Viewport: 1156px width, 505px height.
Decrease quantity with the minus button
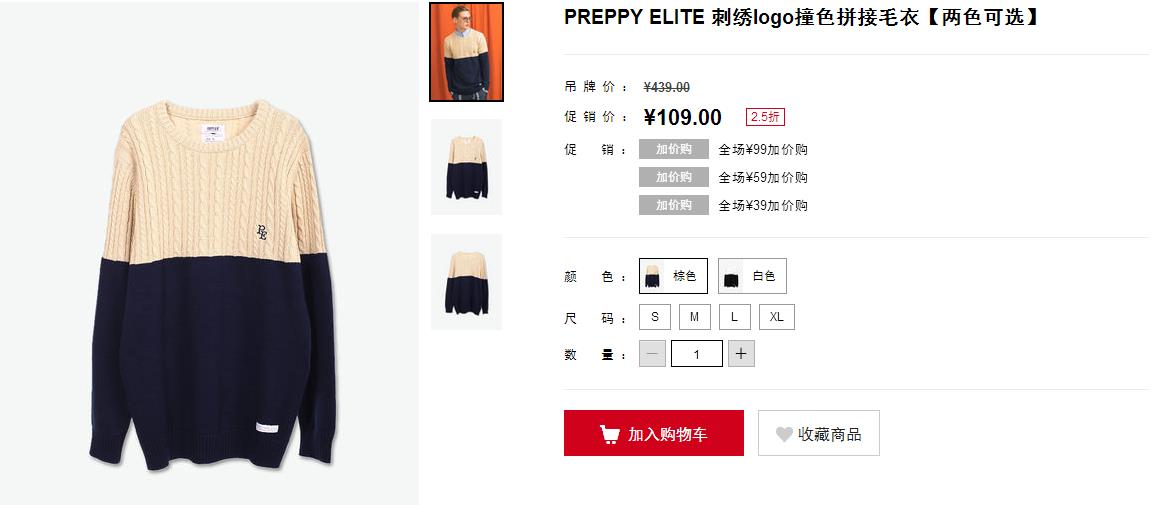[x=652, y=354]
